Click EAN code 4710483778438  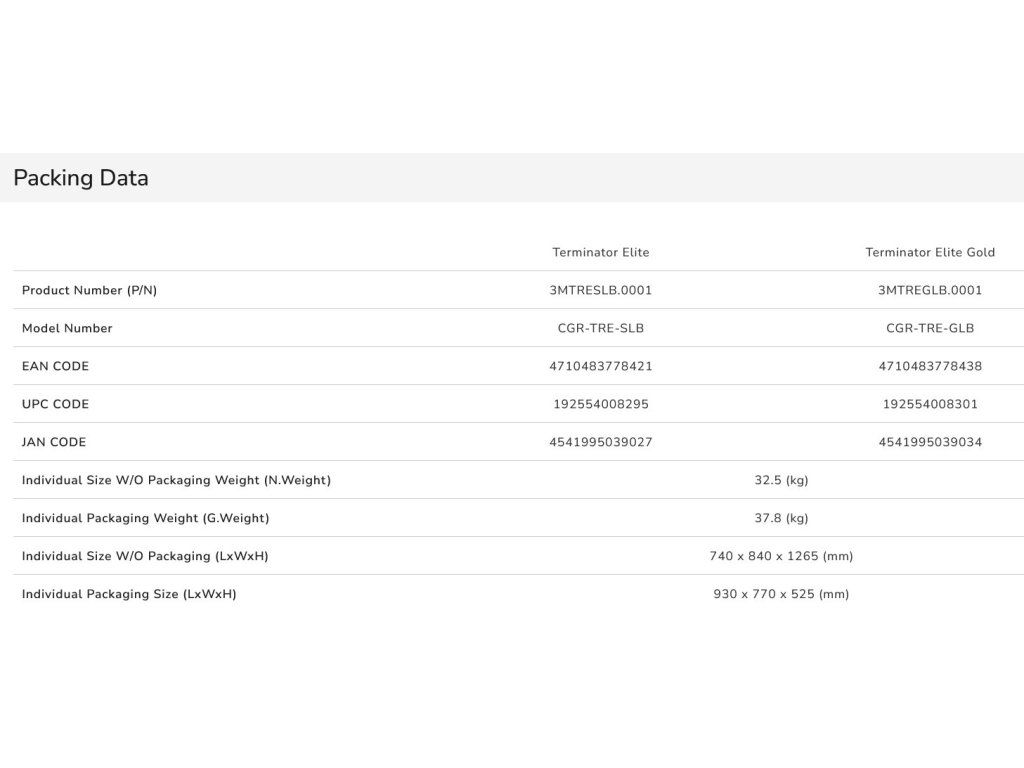(x=930, y=366)
